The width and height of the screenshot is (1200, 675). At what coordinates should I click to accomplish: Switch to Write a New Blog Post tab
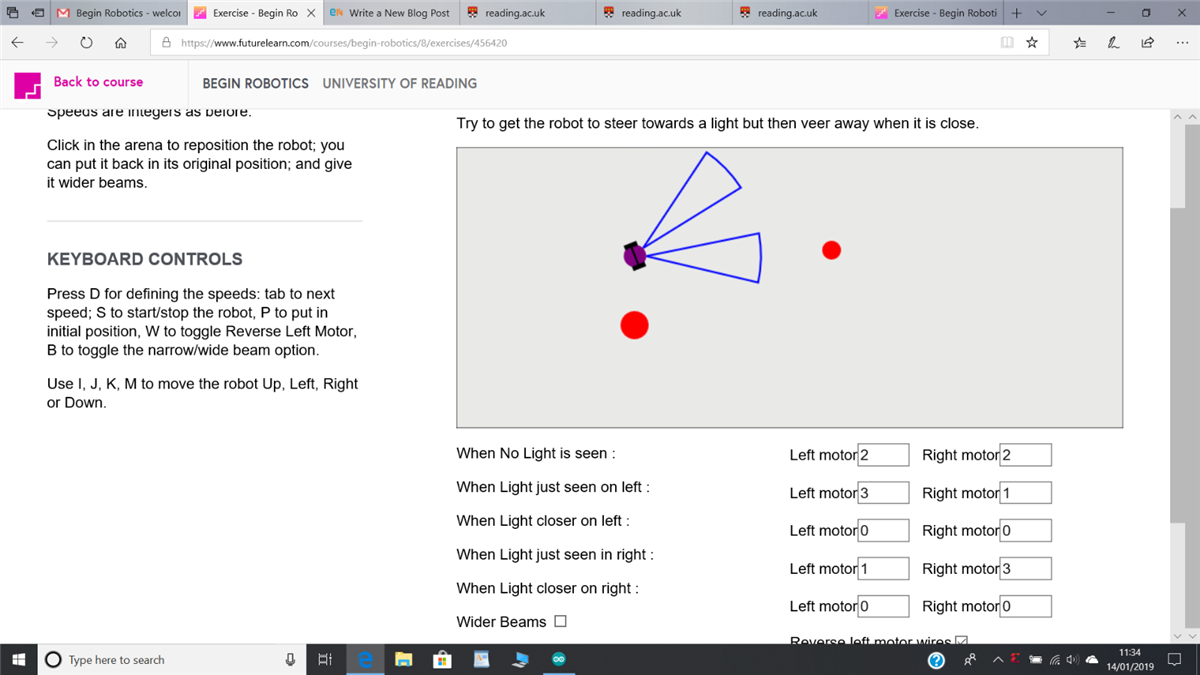[x=390, y=13]
